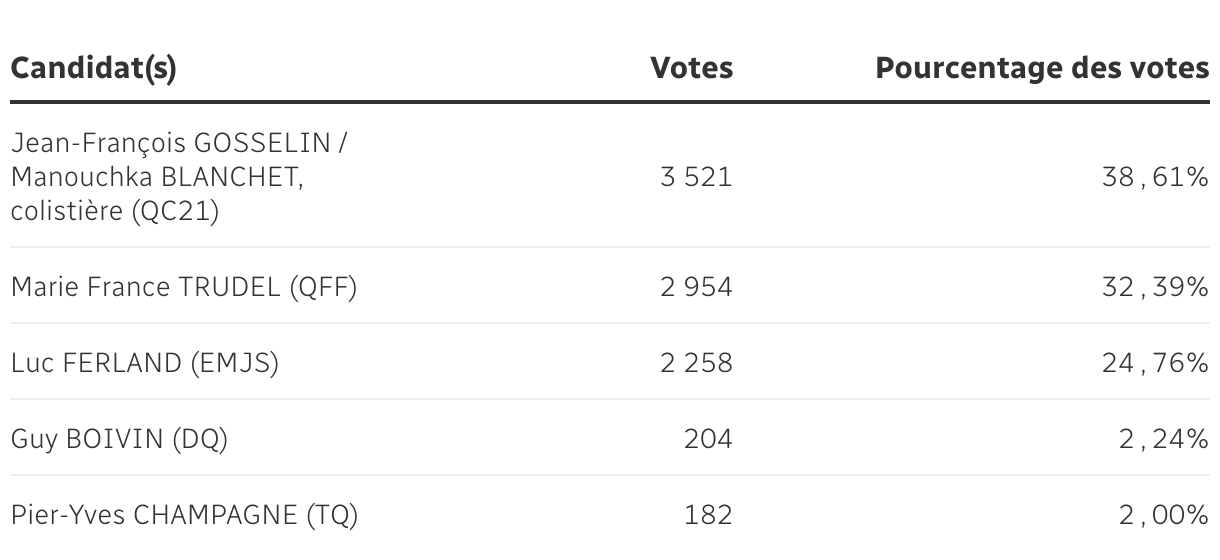Select Pier-Yves CHAMPAGNE (TQ) entry
Viewport: 1220px width, 560px height.
[184, 515]
